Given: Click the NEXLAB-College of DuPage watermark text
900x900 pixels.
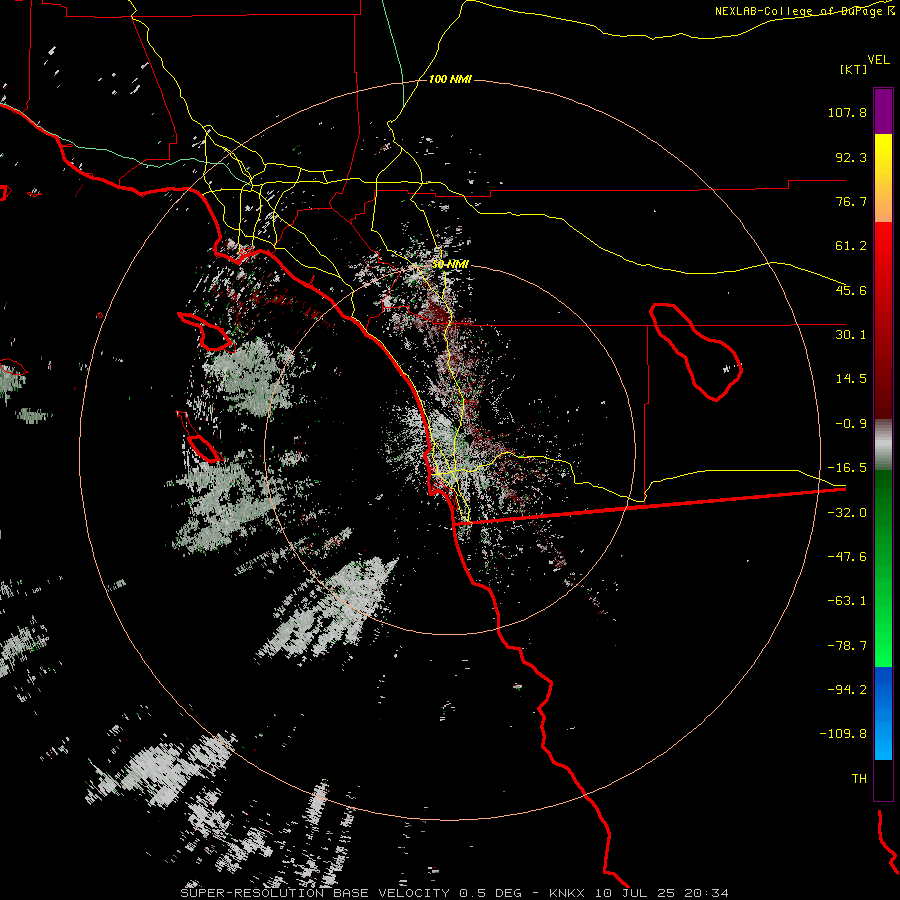Looking at the screenshot, I should click(804, 11).
